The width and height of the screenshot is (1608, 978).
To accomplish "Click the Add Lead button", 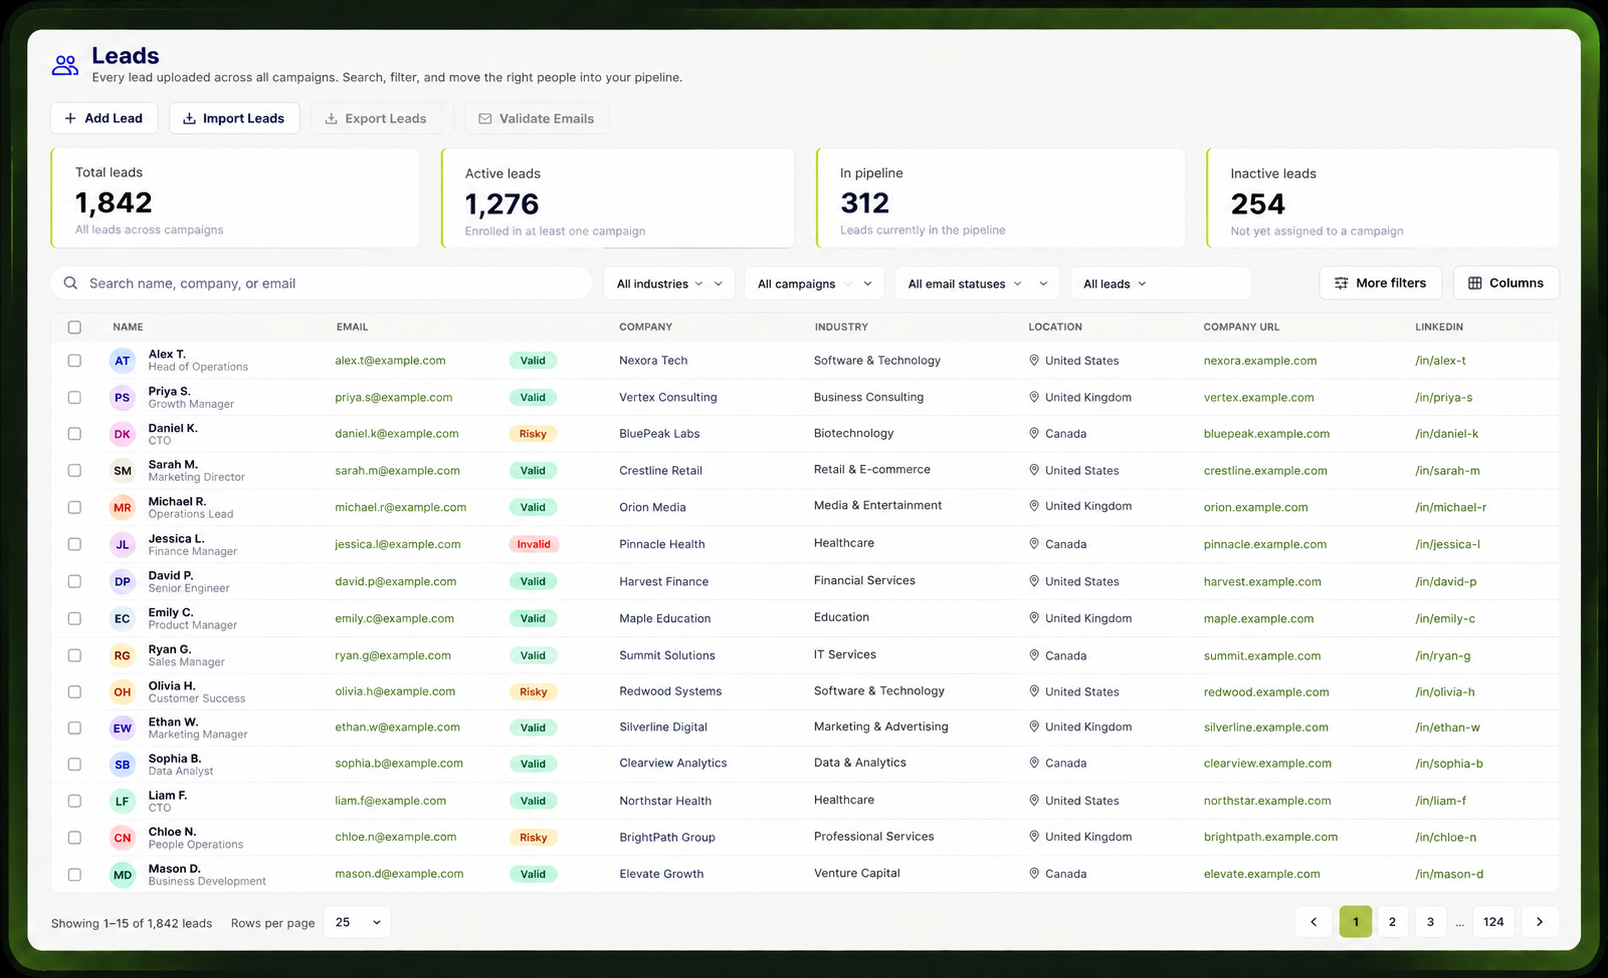I will pyautogui.click(x=104, y=118).
